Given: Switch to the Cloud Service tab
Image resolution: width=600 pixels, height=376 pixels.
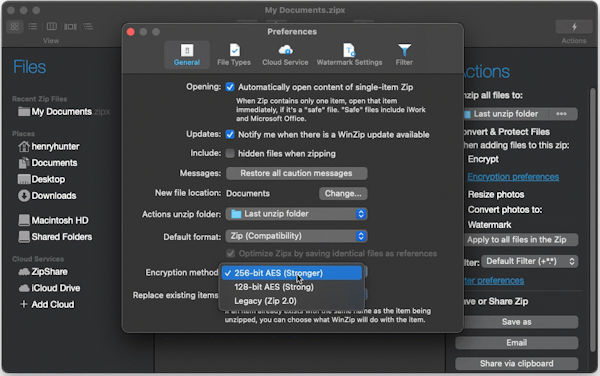Looking at the screenshot, I should (285, 55).
